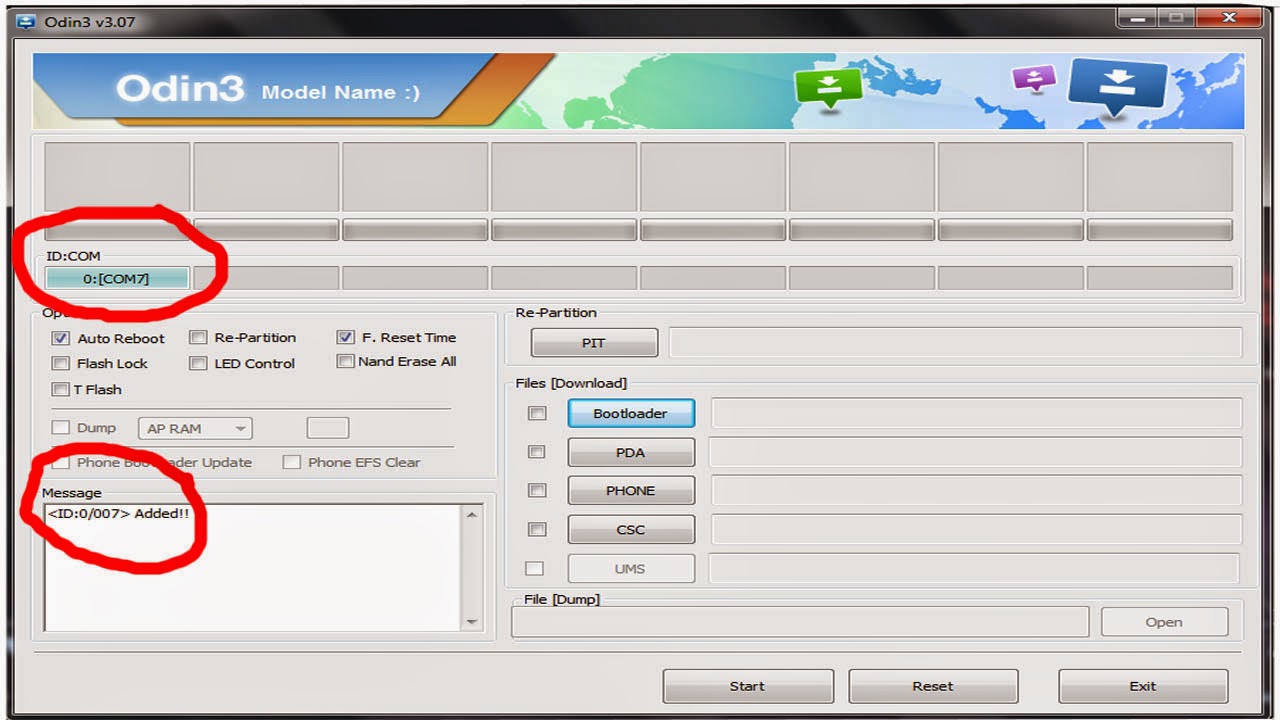
Task: Click the purple download icon in banner
Action: (1034, 78)
